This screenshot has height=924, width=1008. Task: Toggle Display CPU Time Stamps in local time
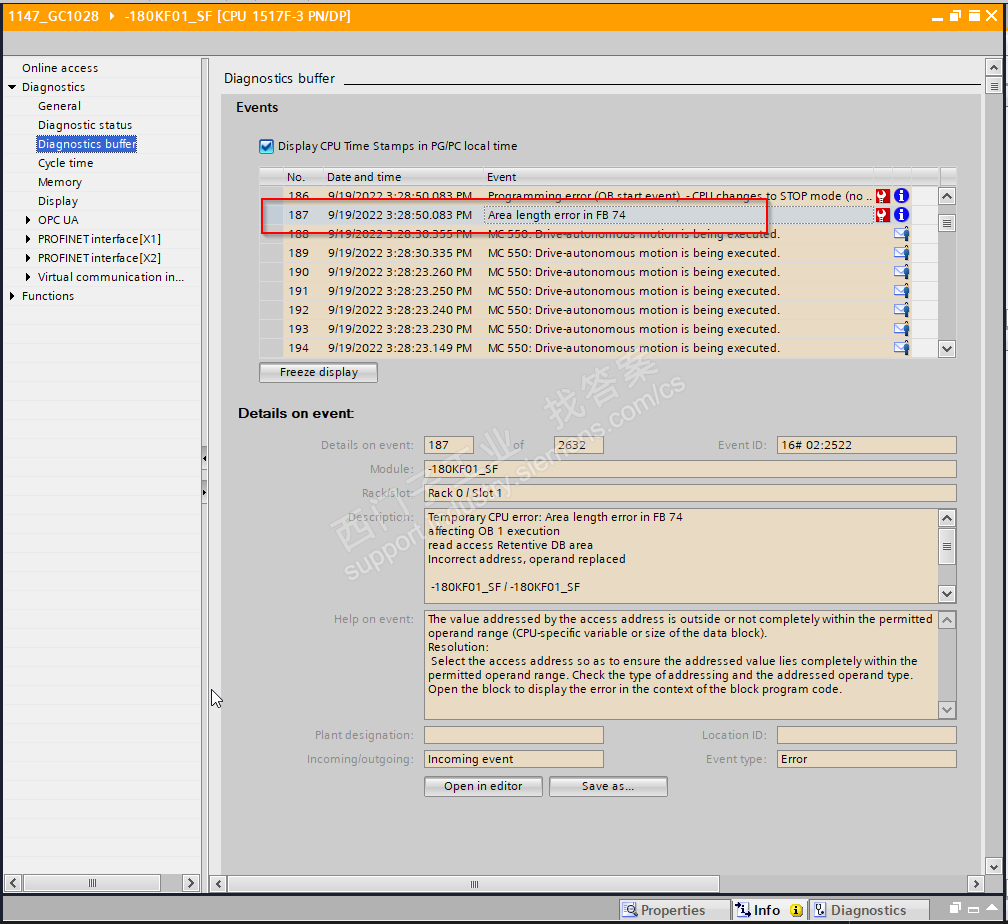point(266,147)
